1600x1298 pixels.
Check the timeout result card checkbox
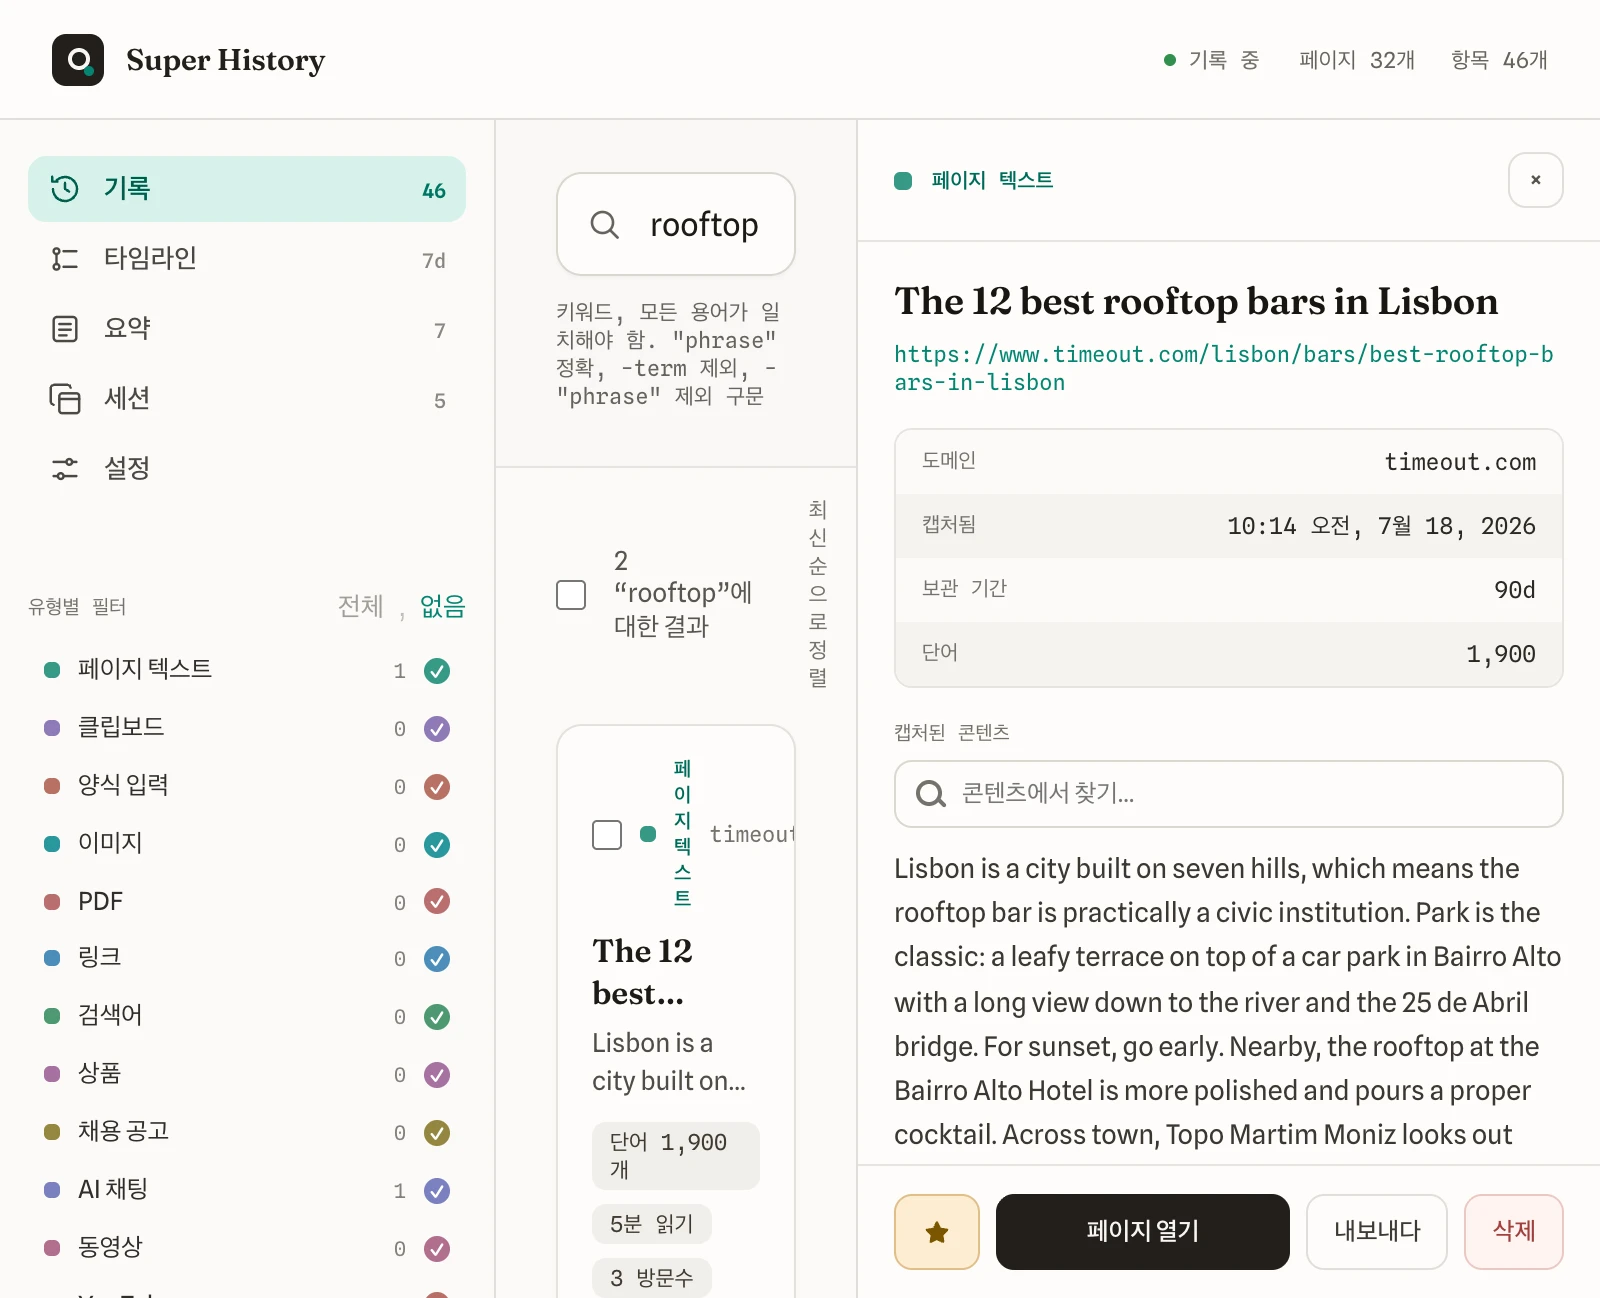(607, 834)
